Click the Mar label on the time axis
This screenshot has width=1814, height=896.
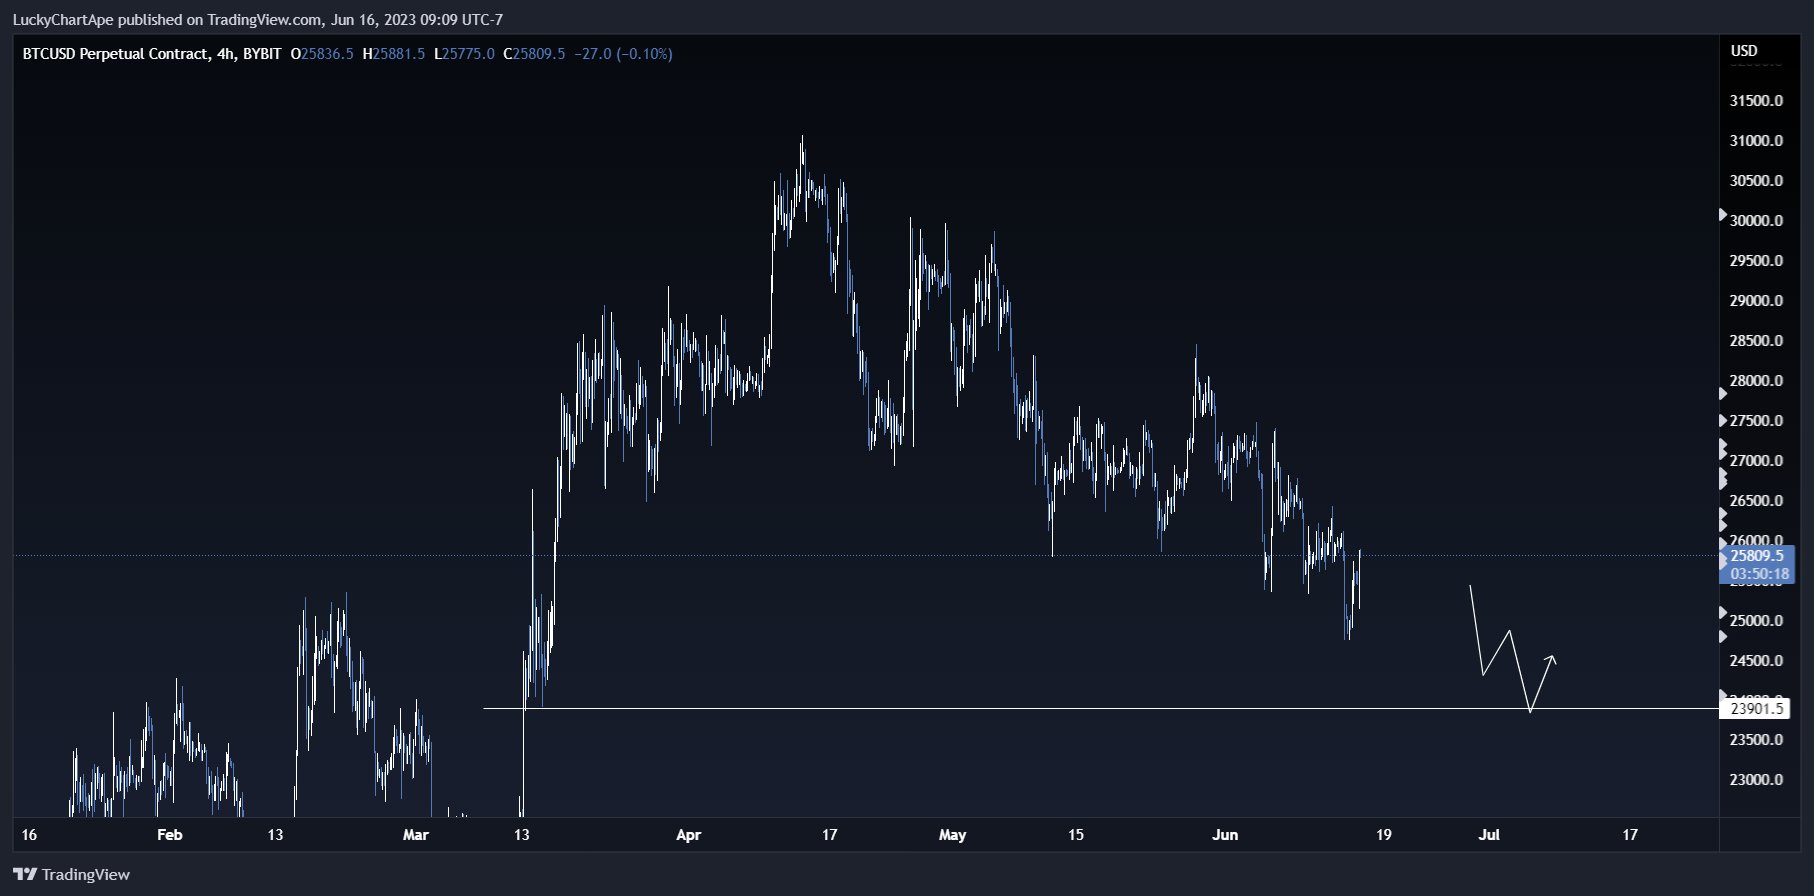(x=415, y=835)
